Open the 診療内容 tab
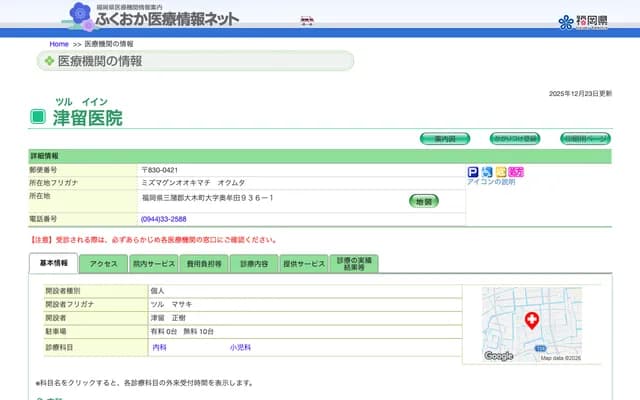 pos(254,264)
